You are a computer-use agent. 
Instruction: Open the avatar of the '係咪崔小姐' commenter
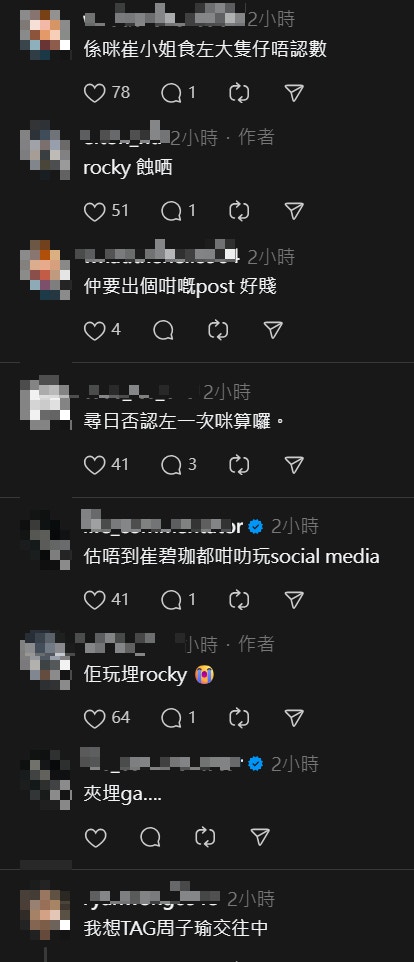coord(45,35)
